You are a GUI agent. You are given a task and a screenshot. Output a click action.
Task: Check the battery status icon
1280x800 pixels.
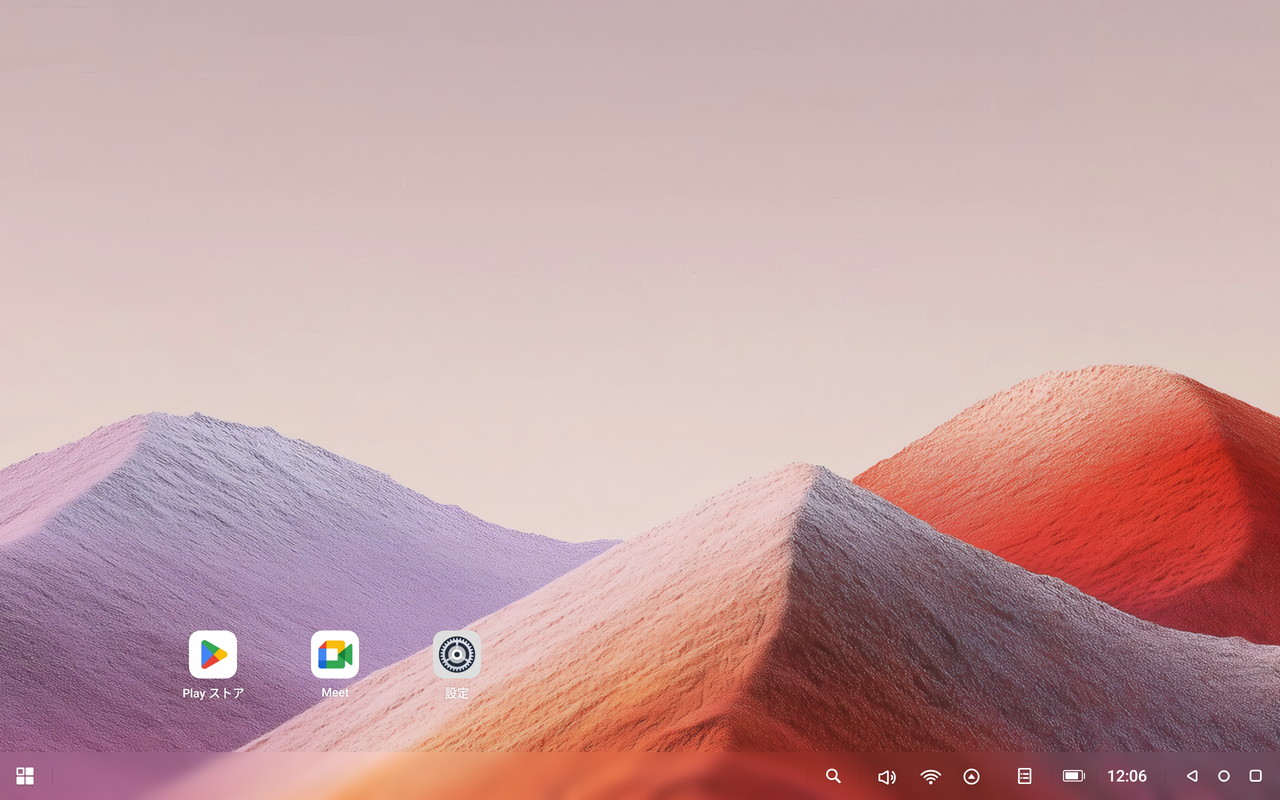pyautogui.click(x=1074, y=776)
